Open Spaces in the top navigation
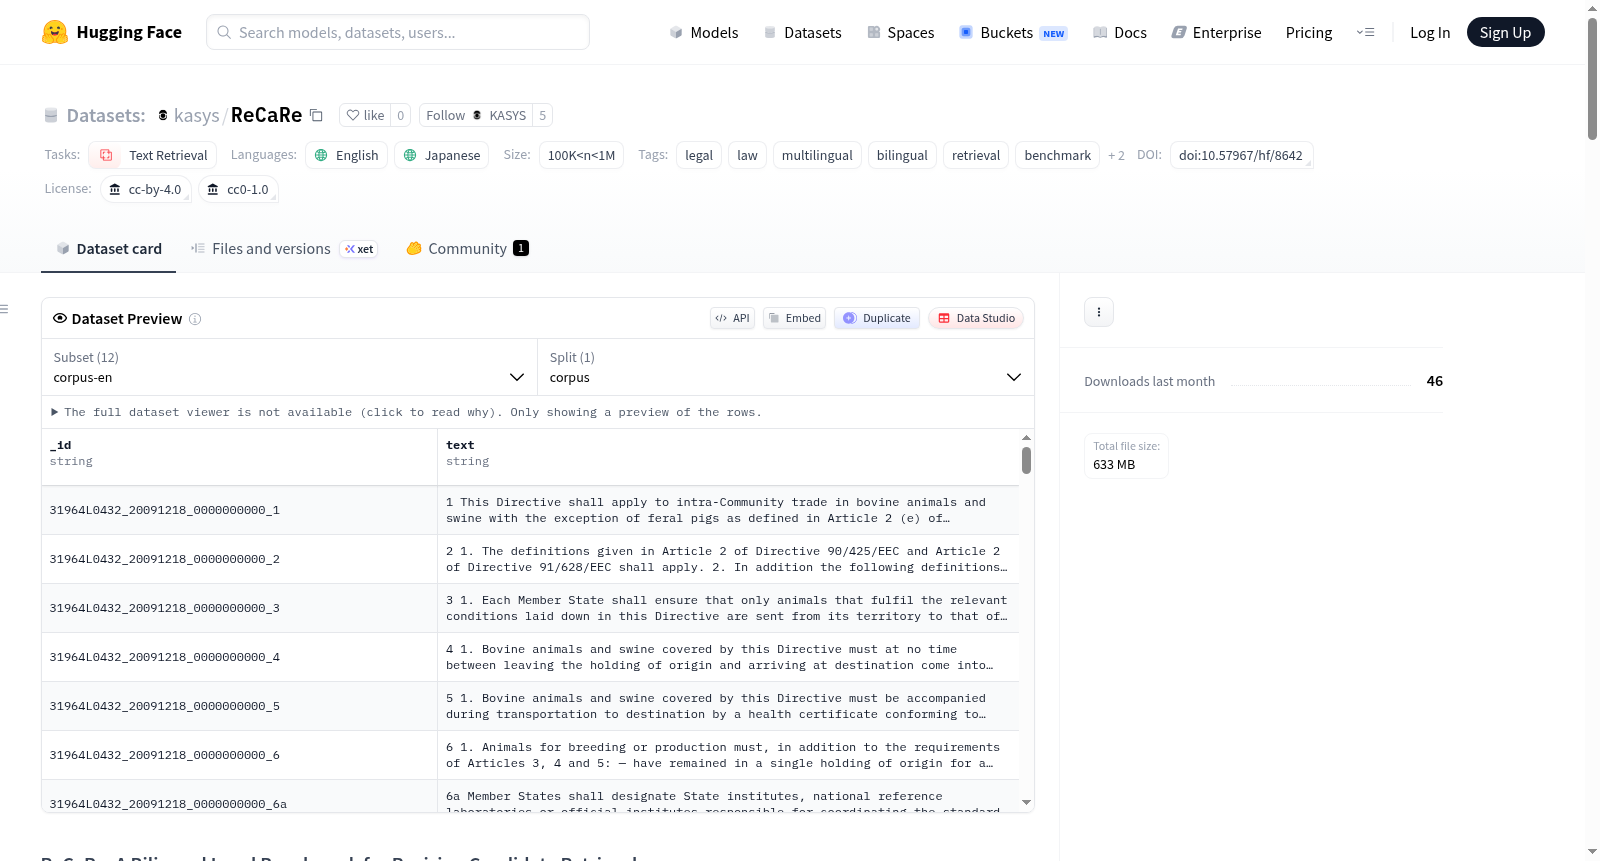1600x861 pixels. point(901,32)
